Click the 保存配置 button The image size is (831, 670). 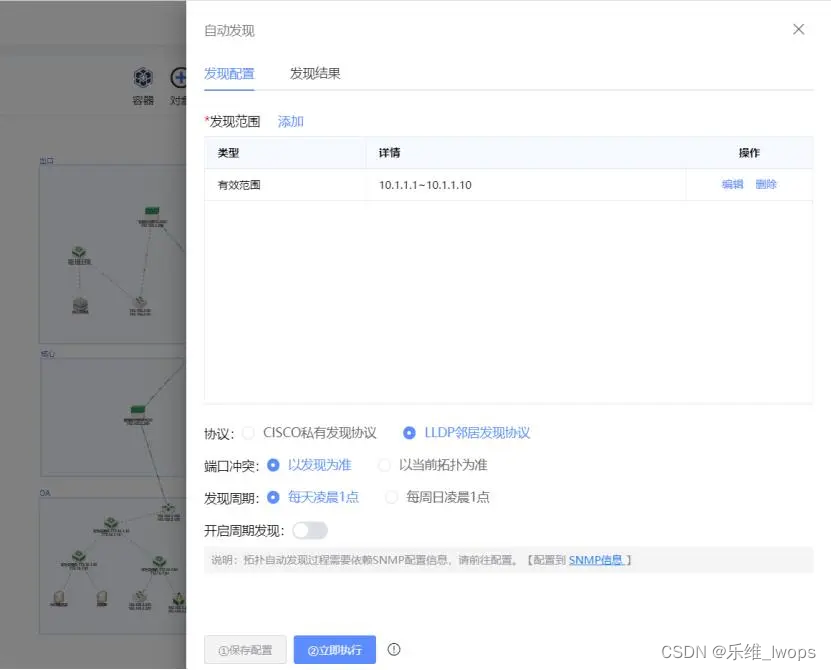pyautogui.click(x=245, y=649)
